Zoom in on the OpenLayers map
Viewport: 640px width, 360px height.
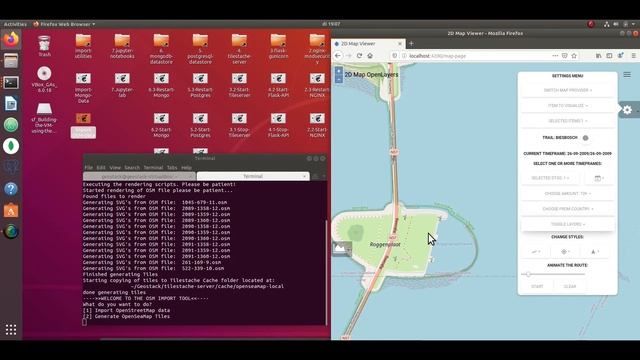pyautogui.click(x=338, y=71)
